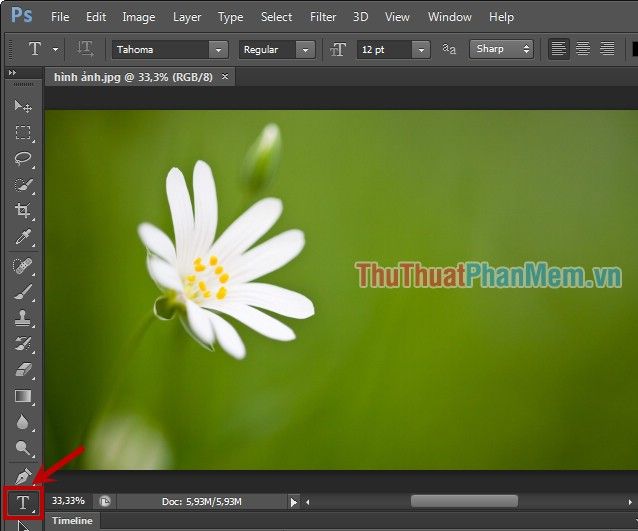Click the text color swatch
Image resolution: width=638 pixels, height=531 pixels.
tap(635, 49)
